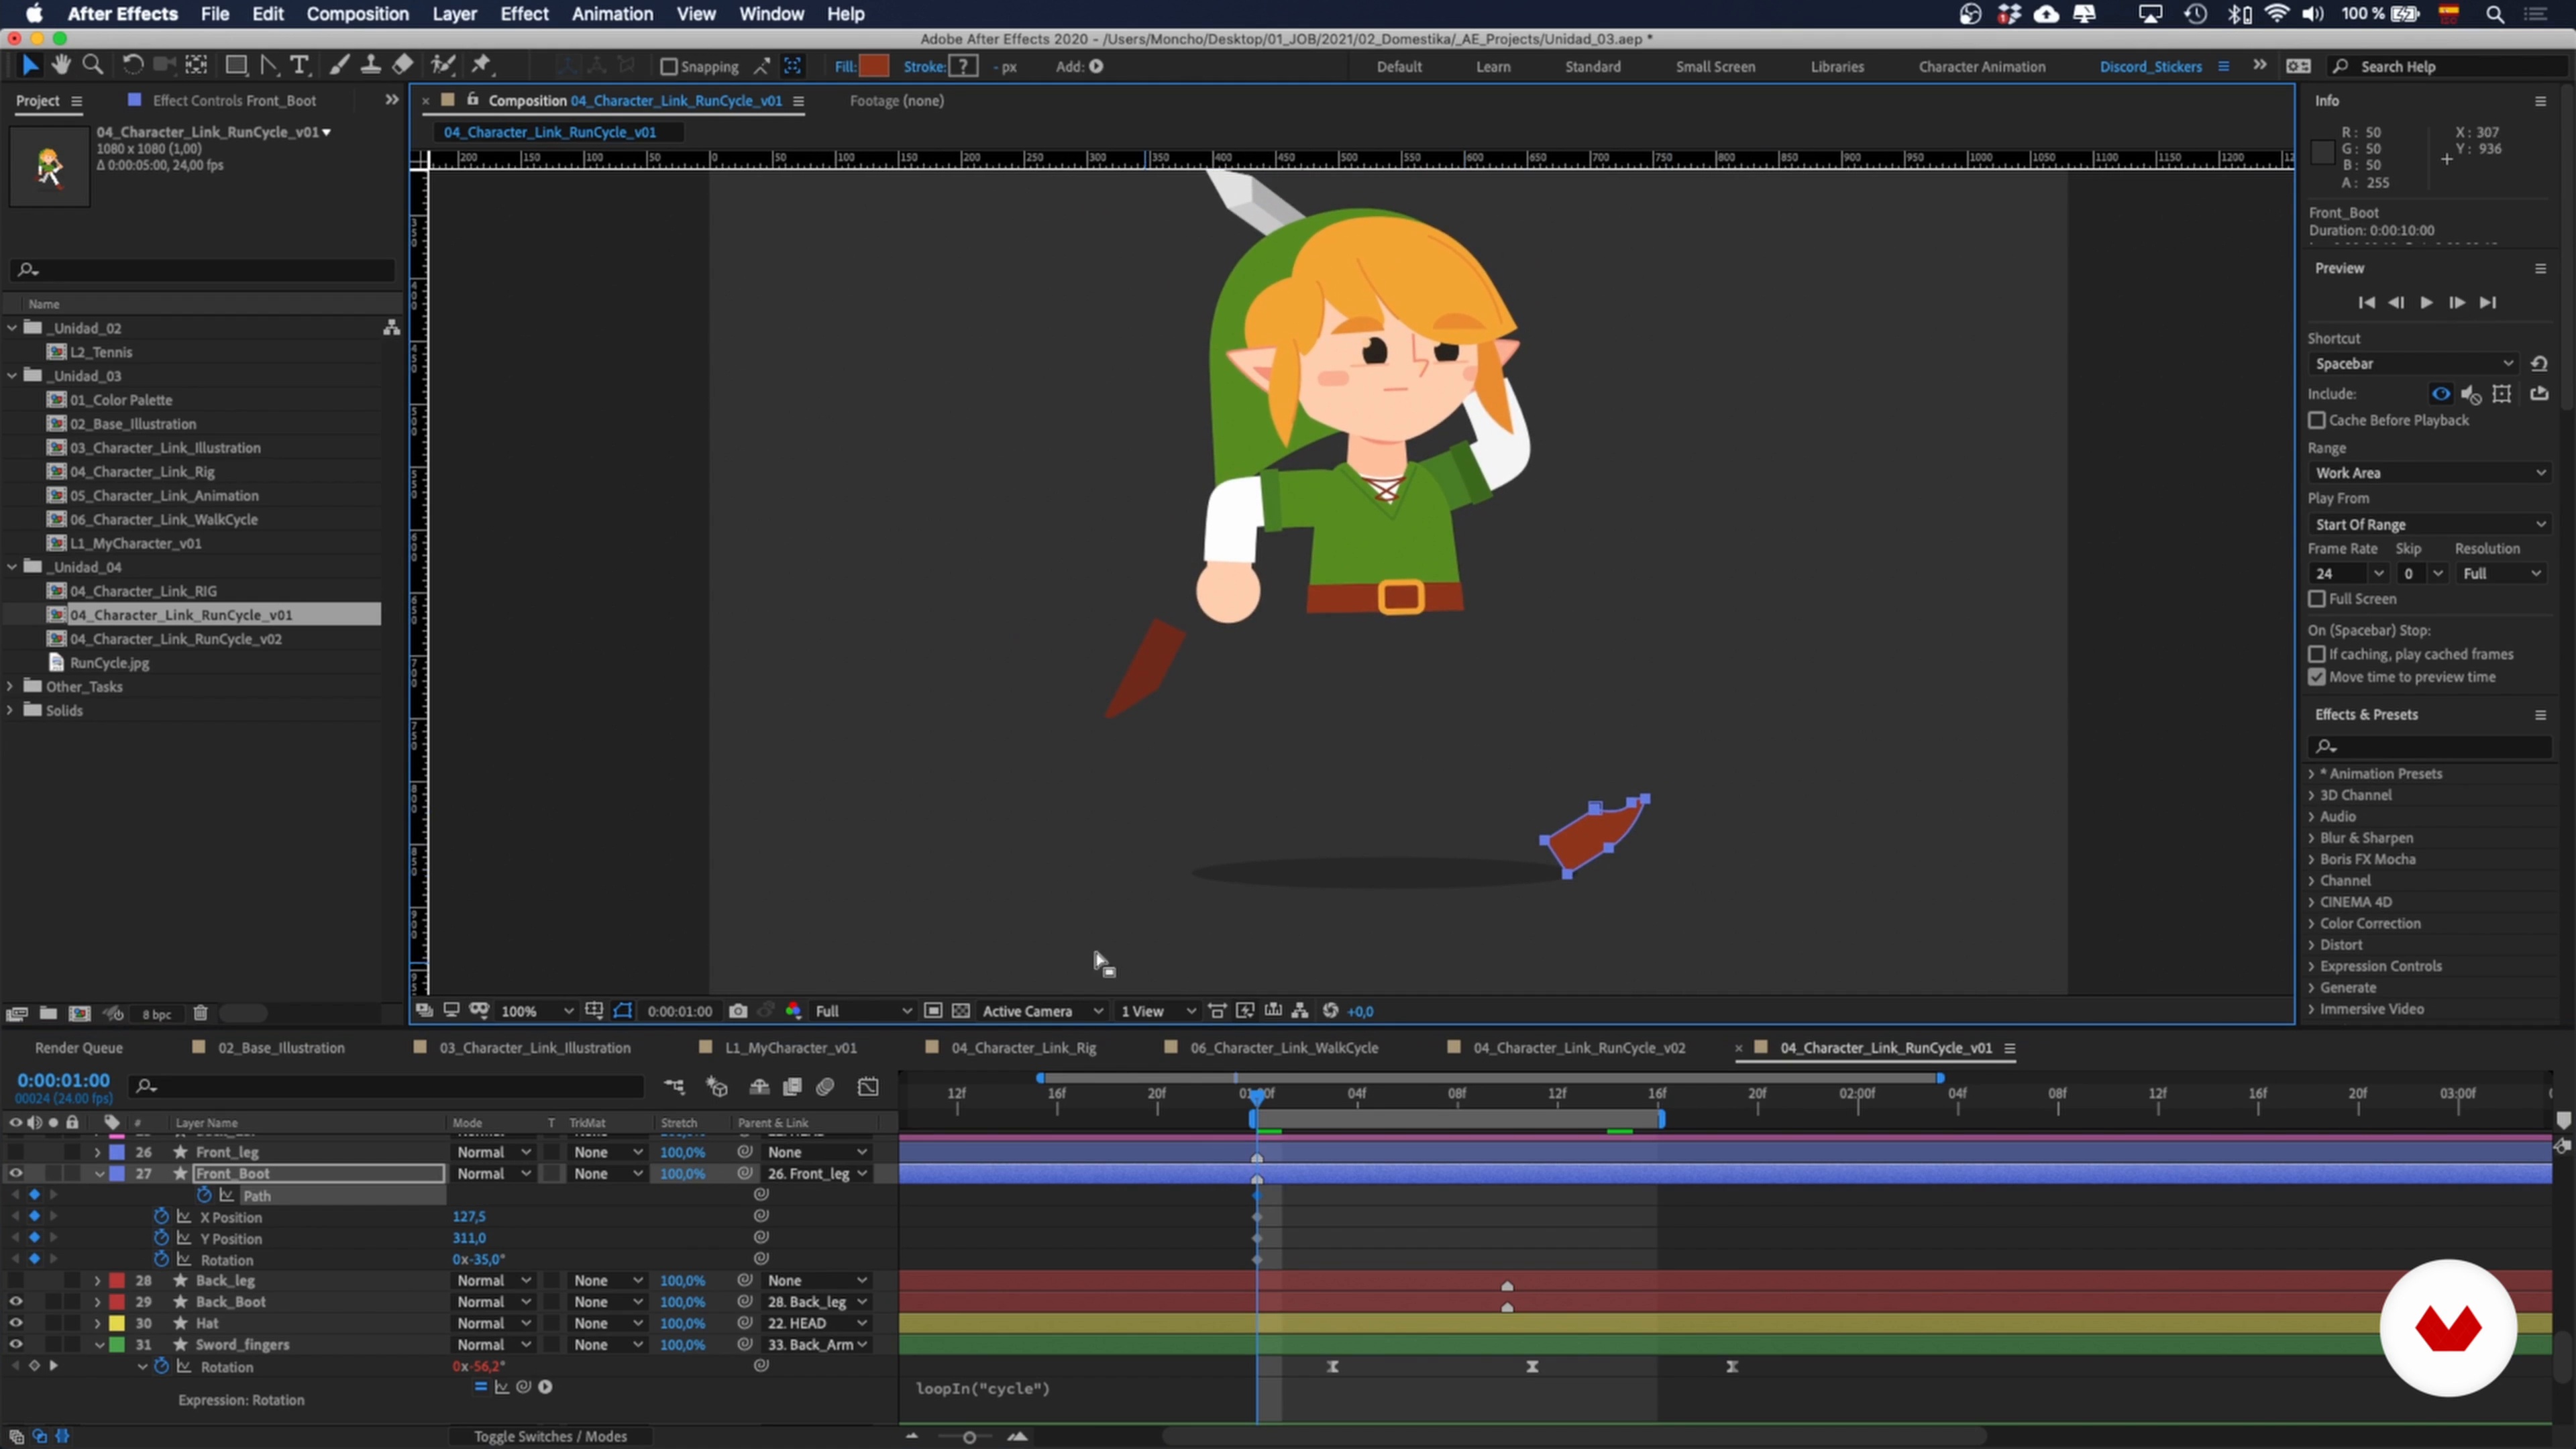
Task: Hide the Front_Boot layer
Action: coord(16,1174)
